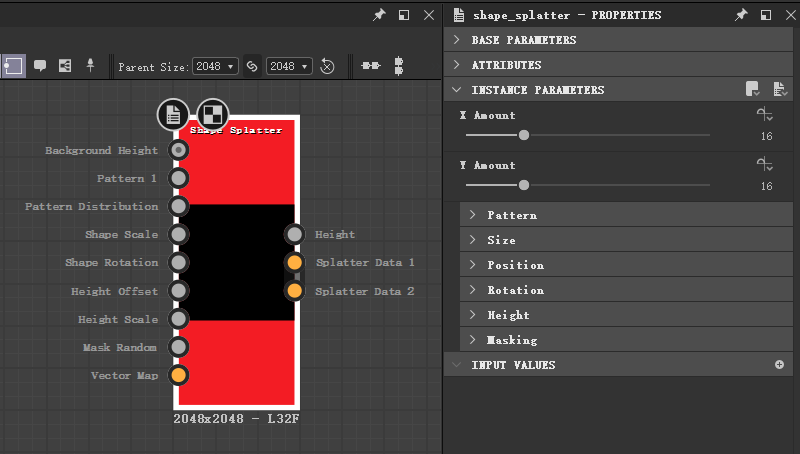Click the frame selection toolbar icon

[x=13, y=66]
